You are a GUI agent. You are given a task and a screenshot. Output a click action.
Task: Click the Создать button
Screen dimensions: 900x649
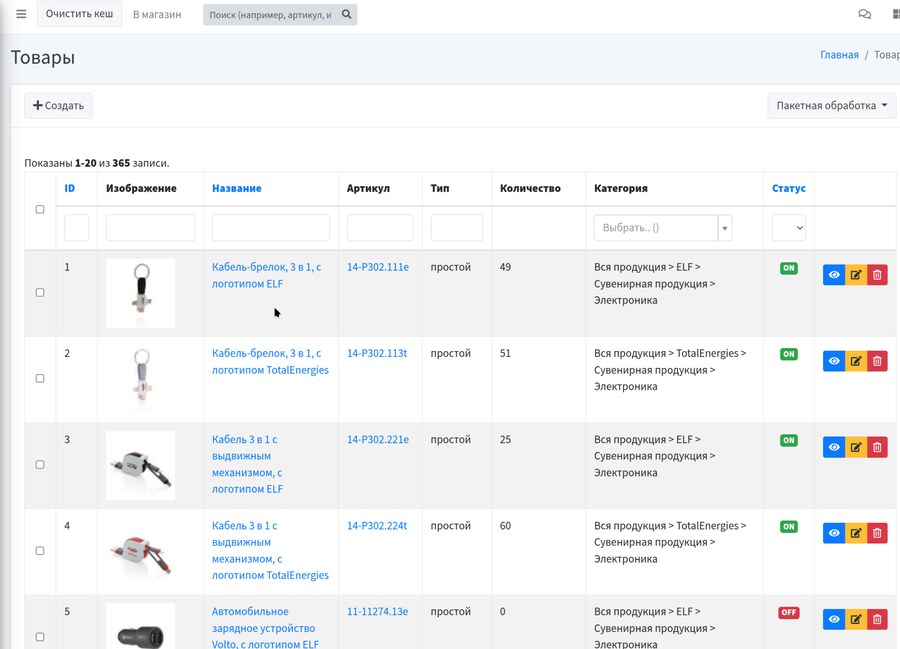pos(59,106)
